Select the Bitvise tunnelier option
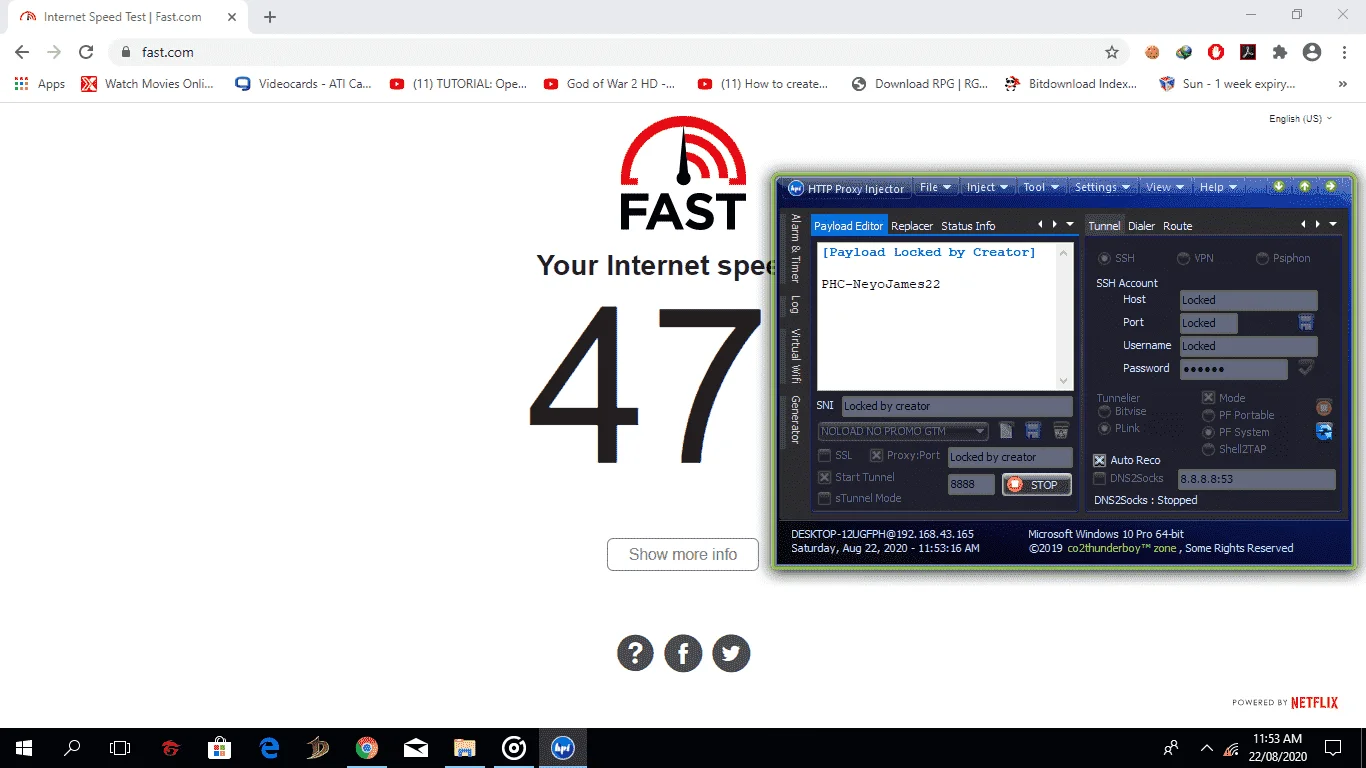 1105,412
